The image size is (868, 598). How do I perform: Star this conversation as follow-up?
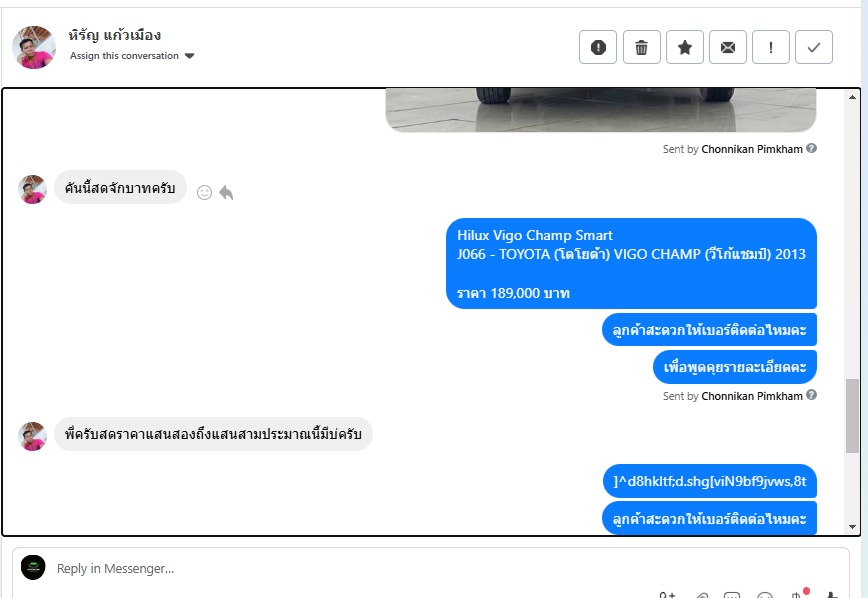coord(685,47)
